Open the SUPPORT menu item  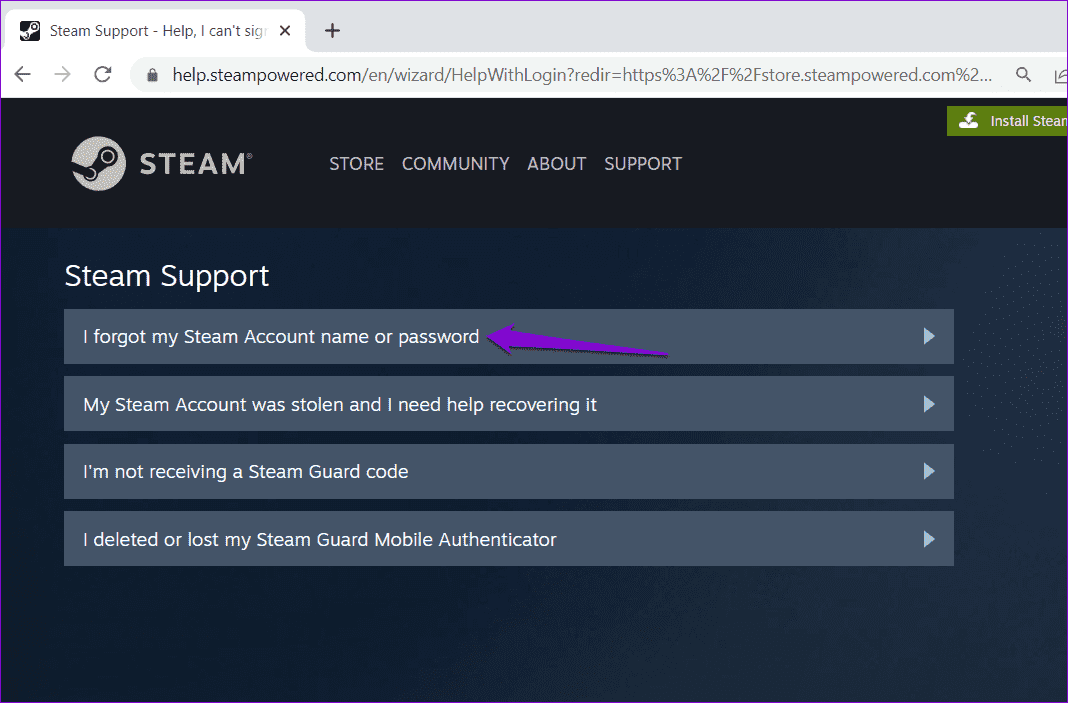click(x=643, y=163)
